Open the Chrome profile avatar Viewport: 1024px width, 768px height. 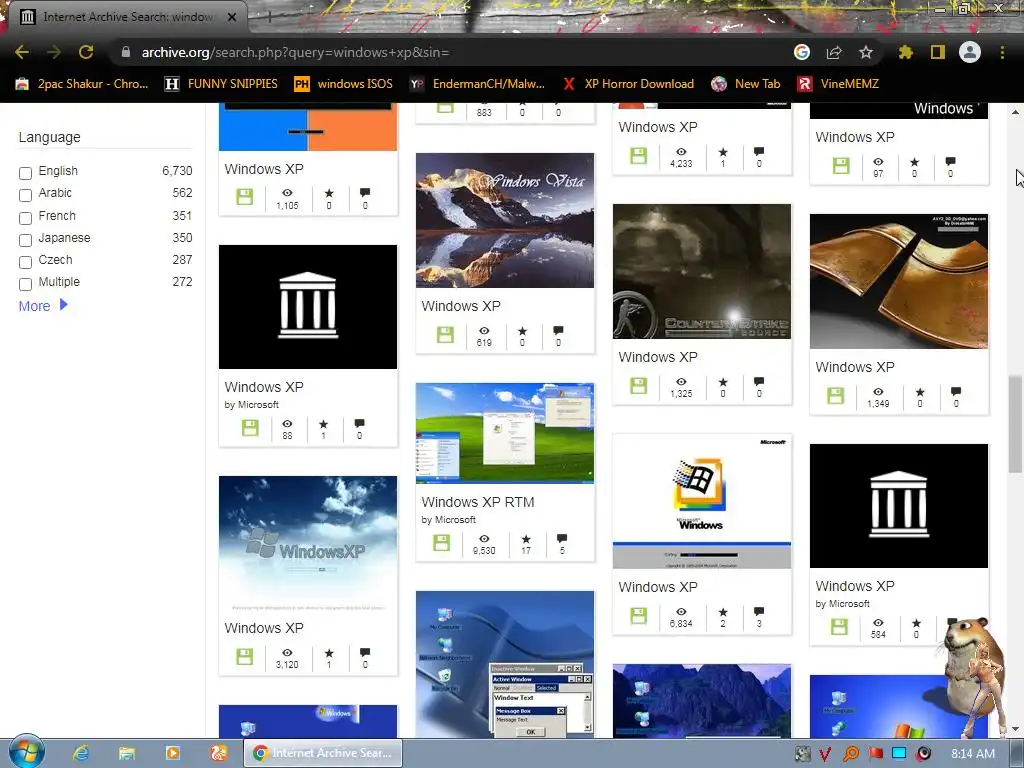pos(970,52)
